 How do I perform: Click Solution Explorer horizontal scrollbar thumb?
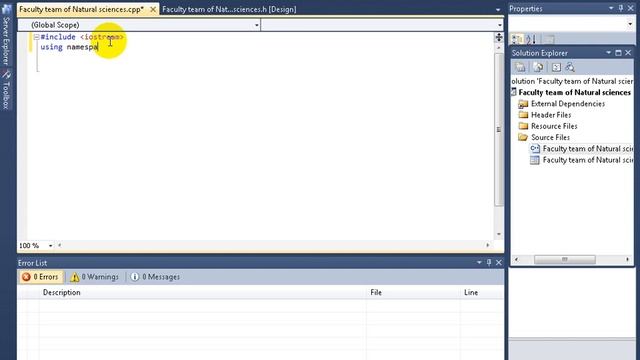click(x=565, y=260)
